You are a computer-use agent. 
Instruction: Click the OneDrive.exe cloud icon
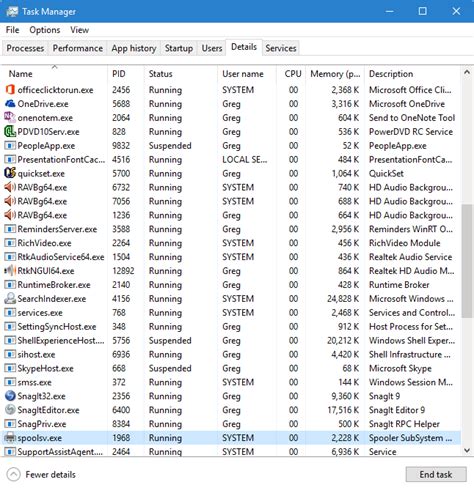click(10, 104)
